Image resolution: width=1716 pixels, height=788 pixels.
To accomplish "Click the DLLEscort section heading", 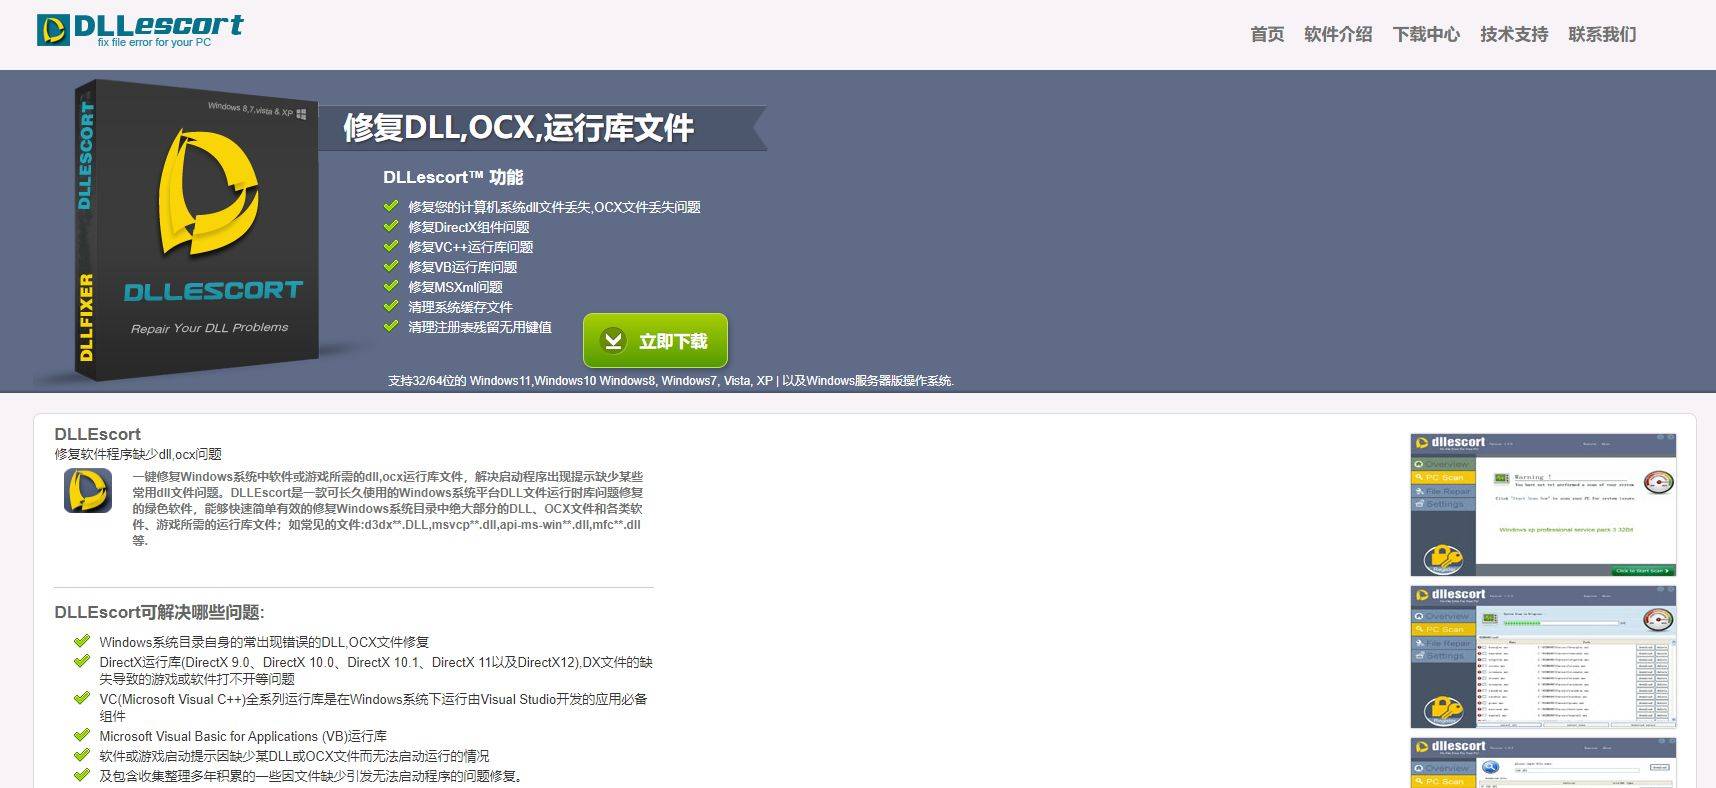I will click(x=97, y=434).
